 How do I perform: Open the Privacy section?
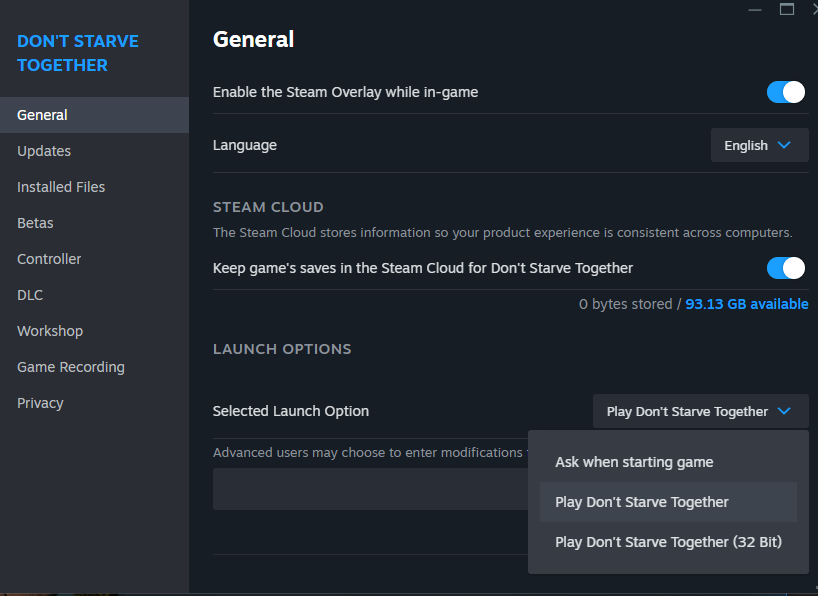point(40,403)
